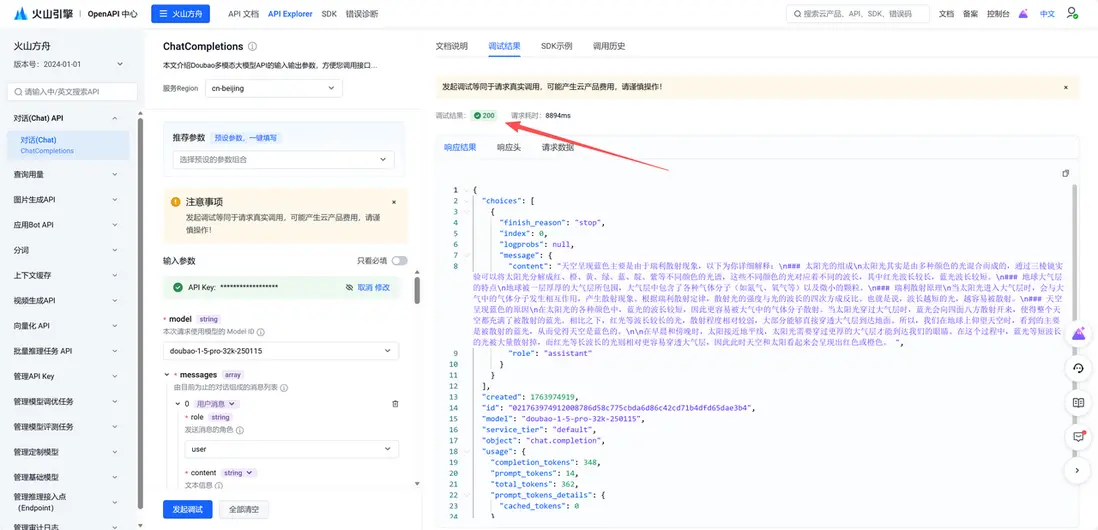
Task: Open API 文档 in top navigation
Action: [x=244, y=13]
